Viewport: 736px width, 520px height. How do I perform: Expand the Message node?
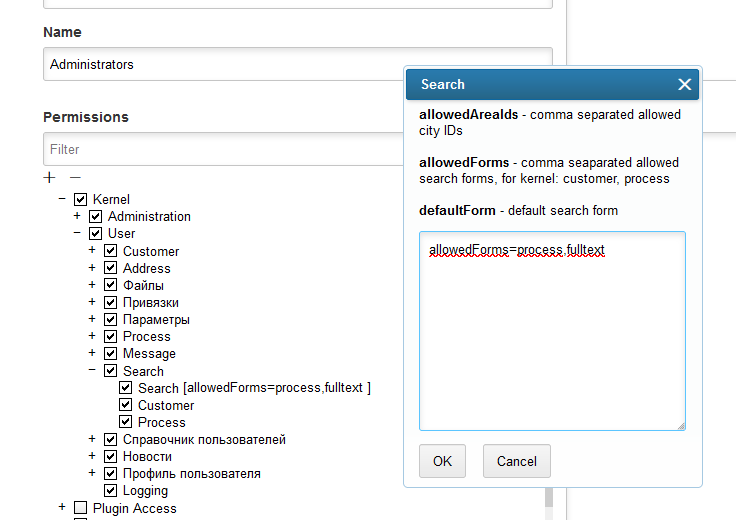pos(92,352)
